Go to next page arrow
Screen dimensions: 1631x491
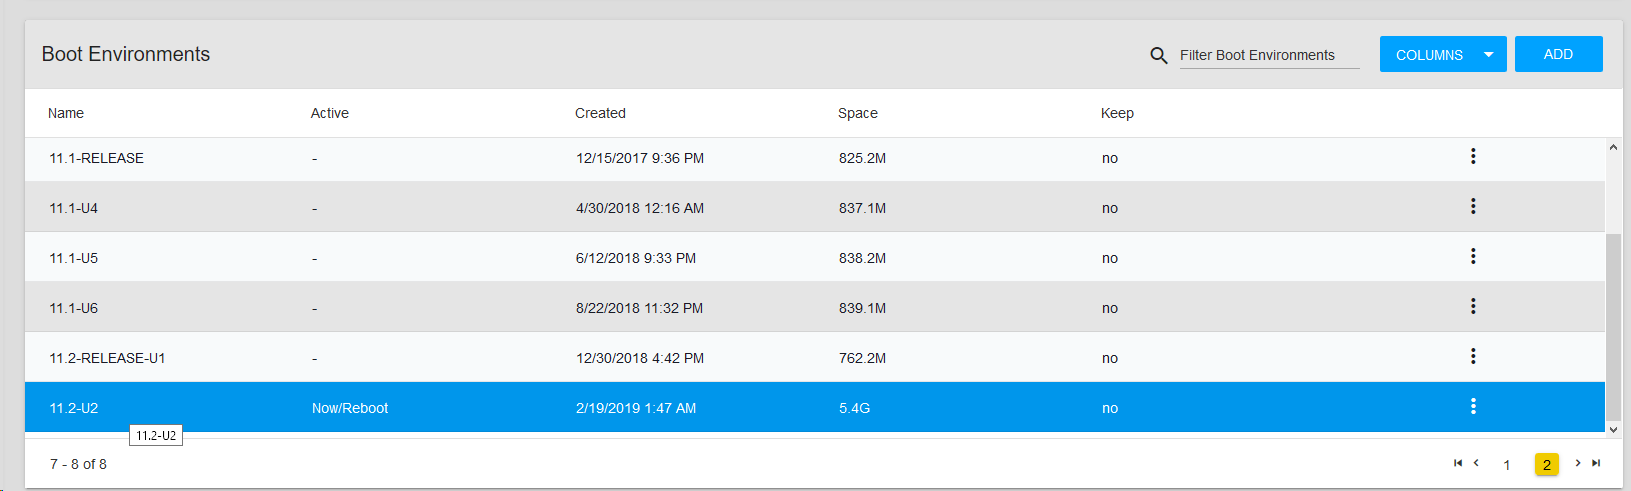pos(1578,463)
